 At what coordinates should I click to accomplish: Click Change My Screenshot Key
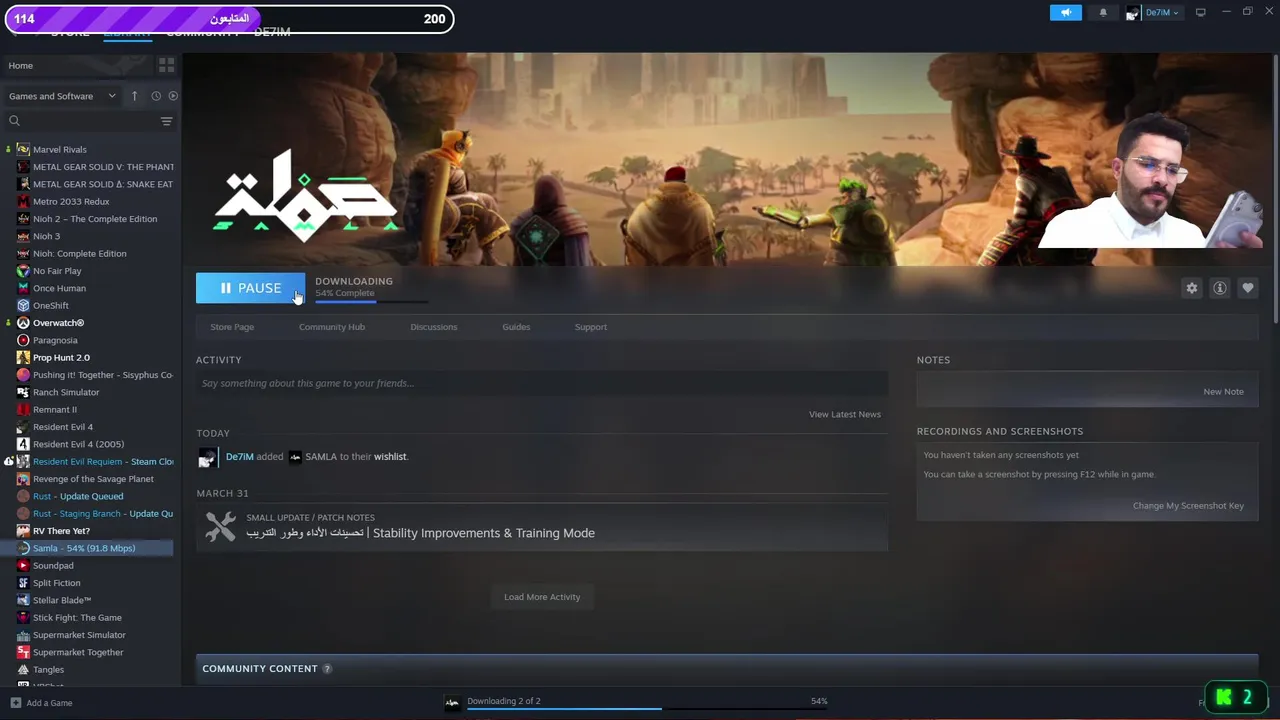click(1188, 506)
